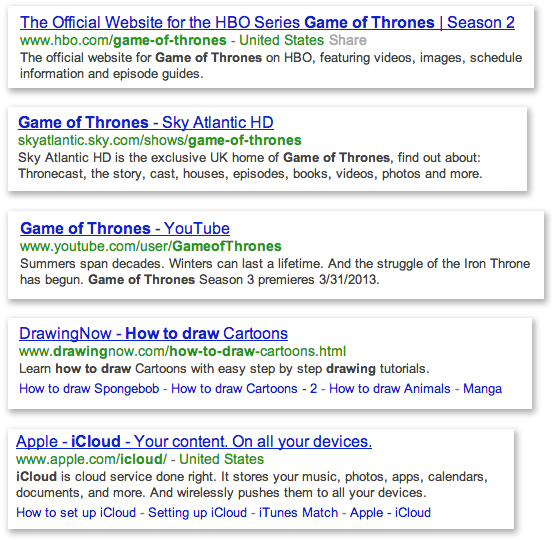Open Game of Thrones - YouTube result title
Image resolution: width=552 pixels, height=540 pixels.
pyautogui.click(x=125, y=228)
